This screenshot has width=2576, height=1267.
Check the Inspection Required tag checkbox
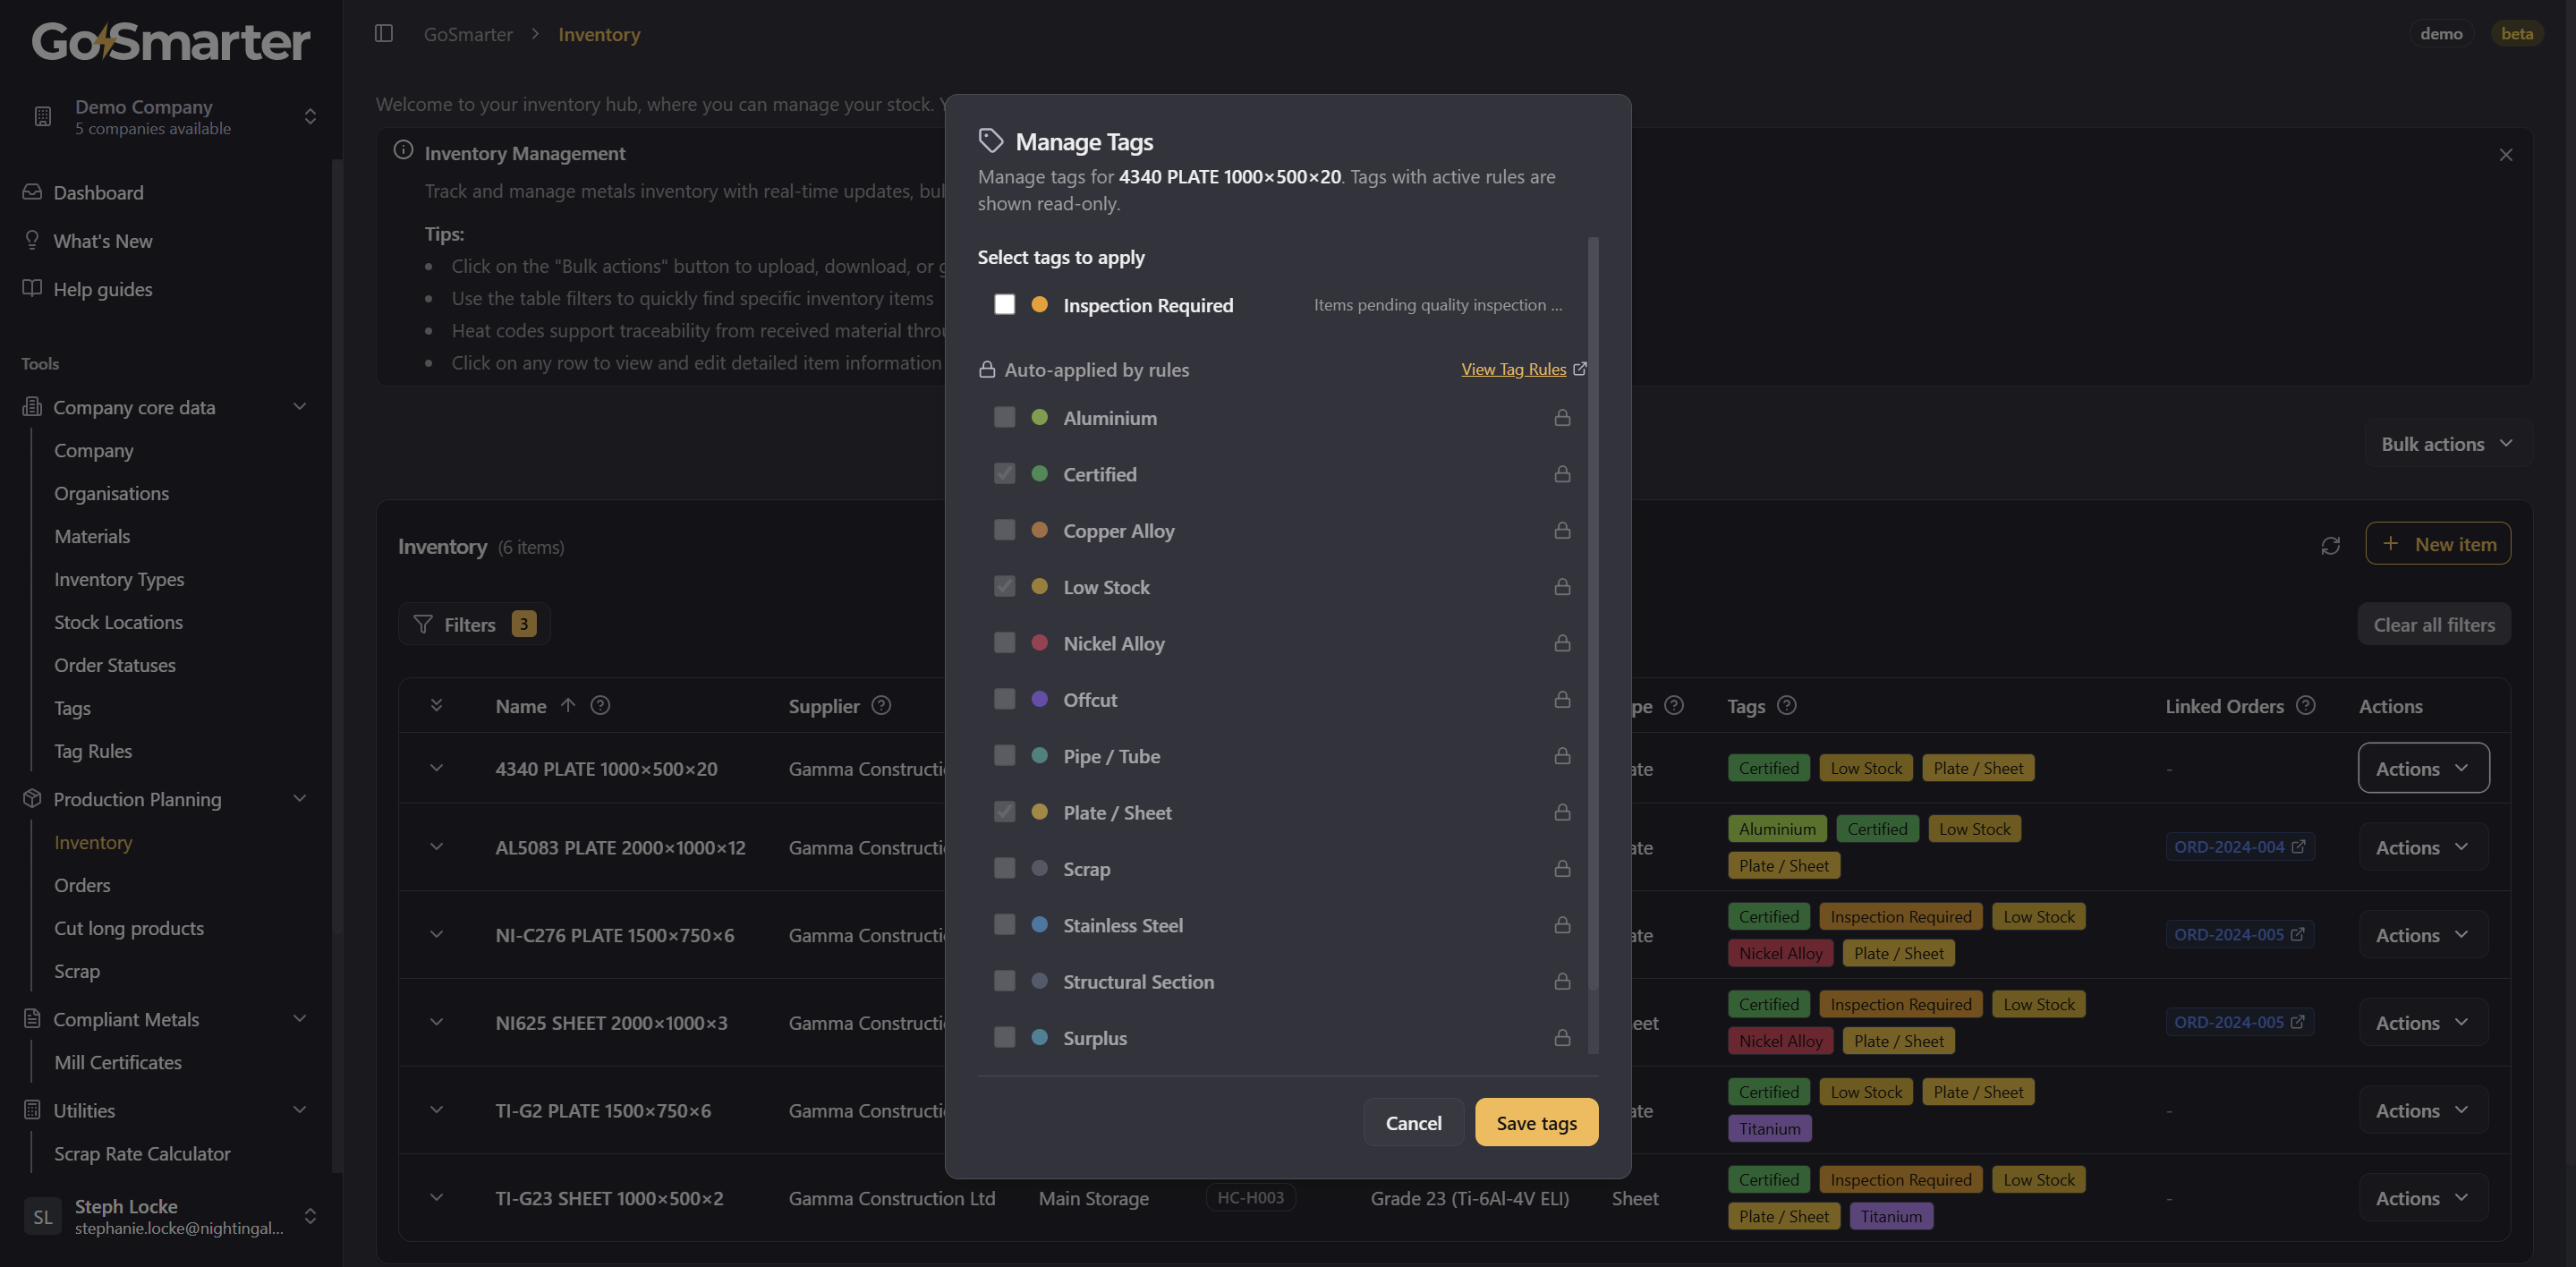[x=1005, y=304]
